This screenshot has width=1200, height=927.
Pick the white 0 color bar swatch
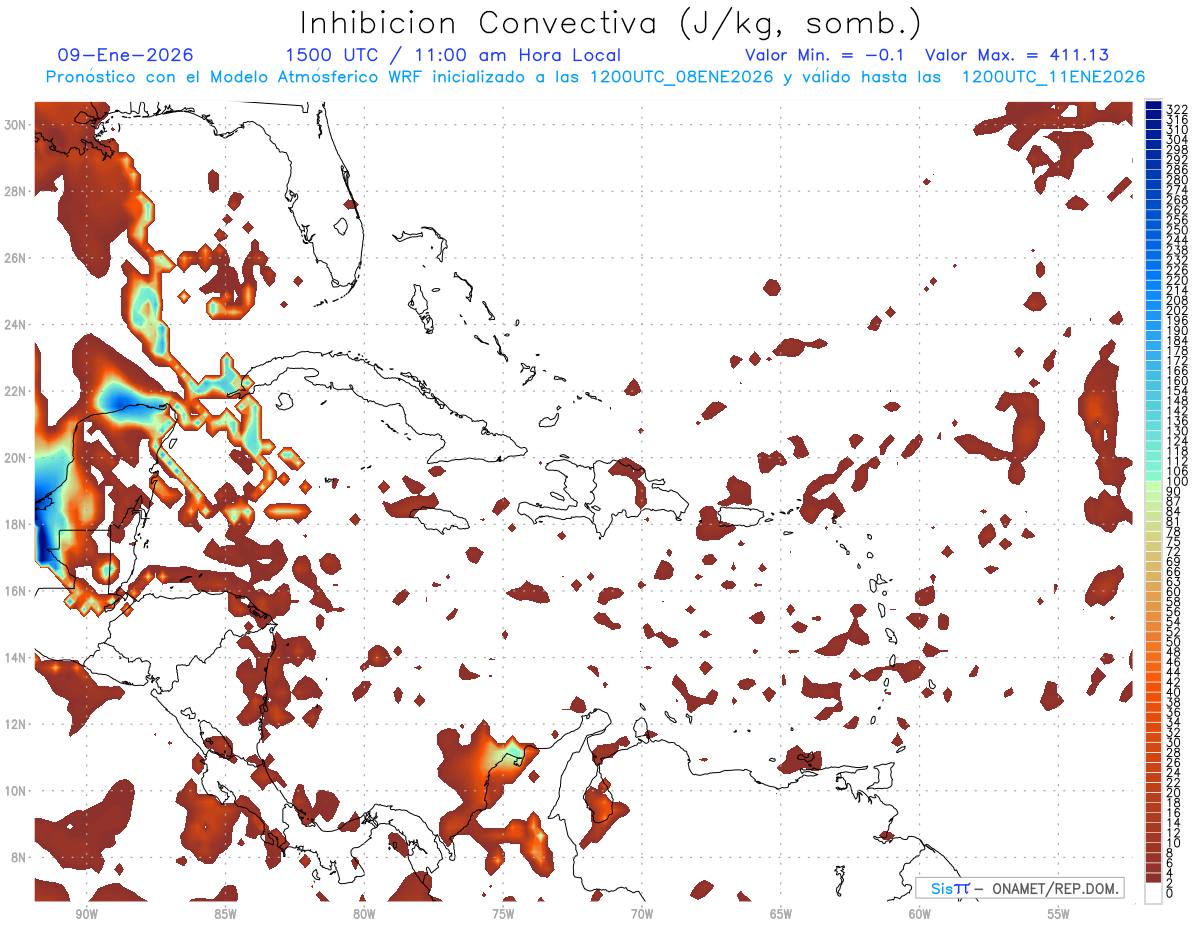(1154, 894)
